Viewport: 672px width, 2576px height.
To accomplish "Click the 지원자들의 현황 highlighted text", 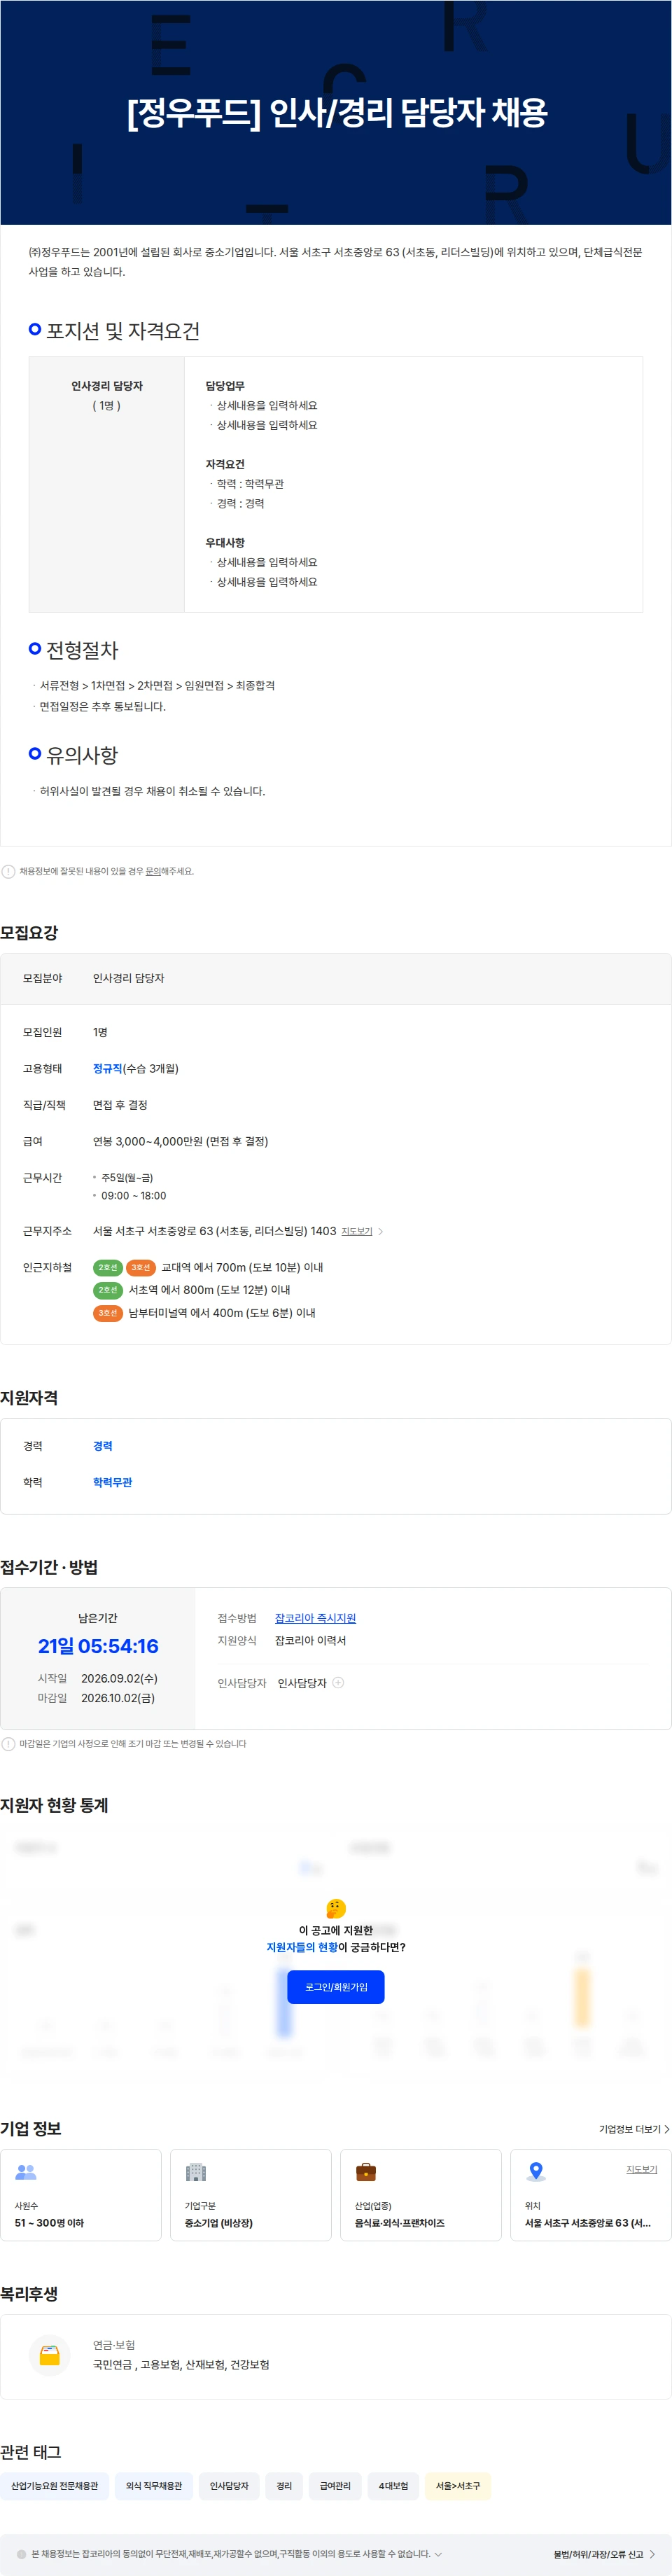I will pyautogui.click(x=302, y=1947).
